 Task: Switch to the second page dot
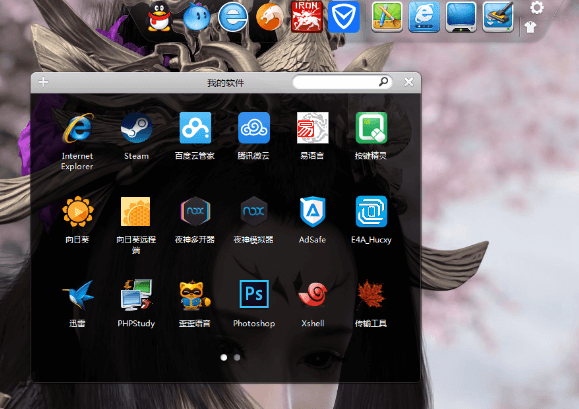click(x=237, y=357)
